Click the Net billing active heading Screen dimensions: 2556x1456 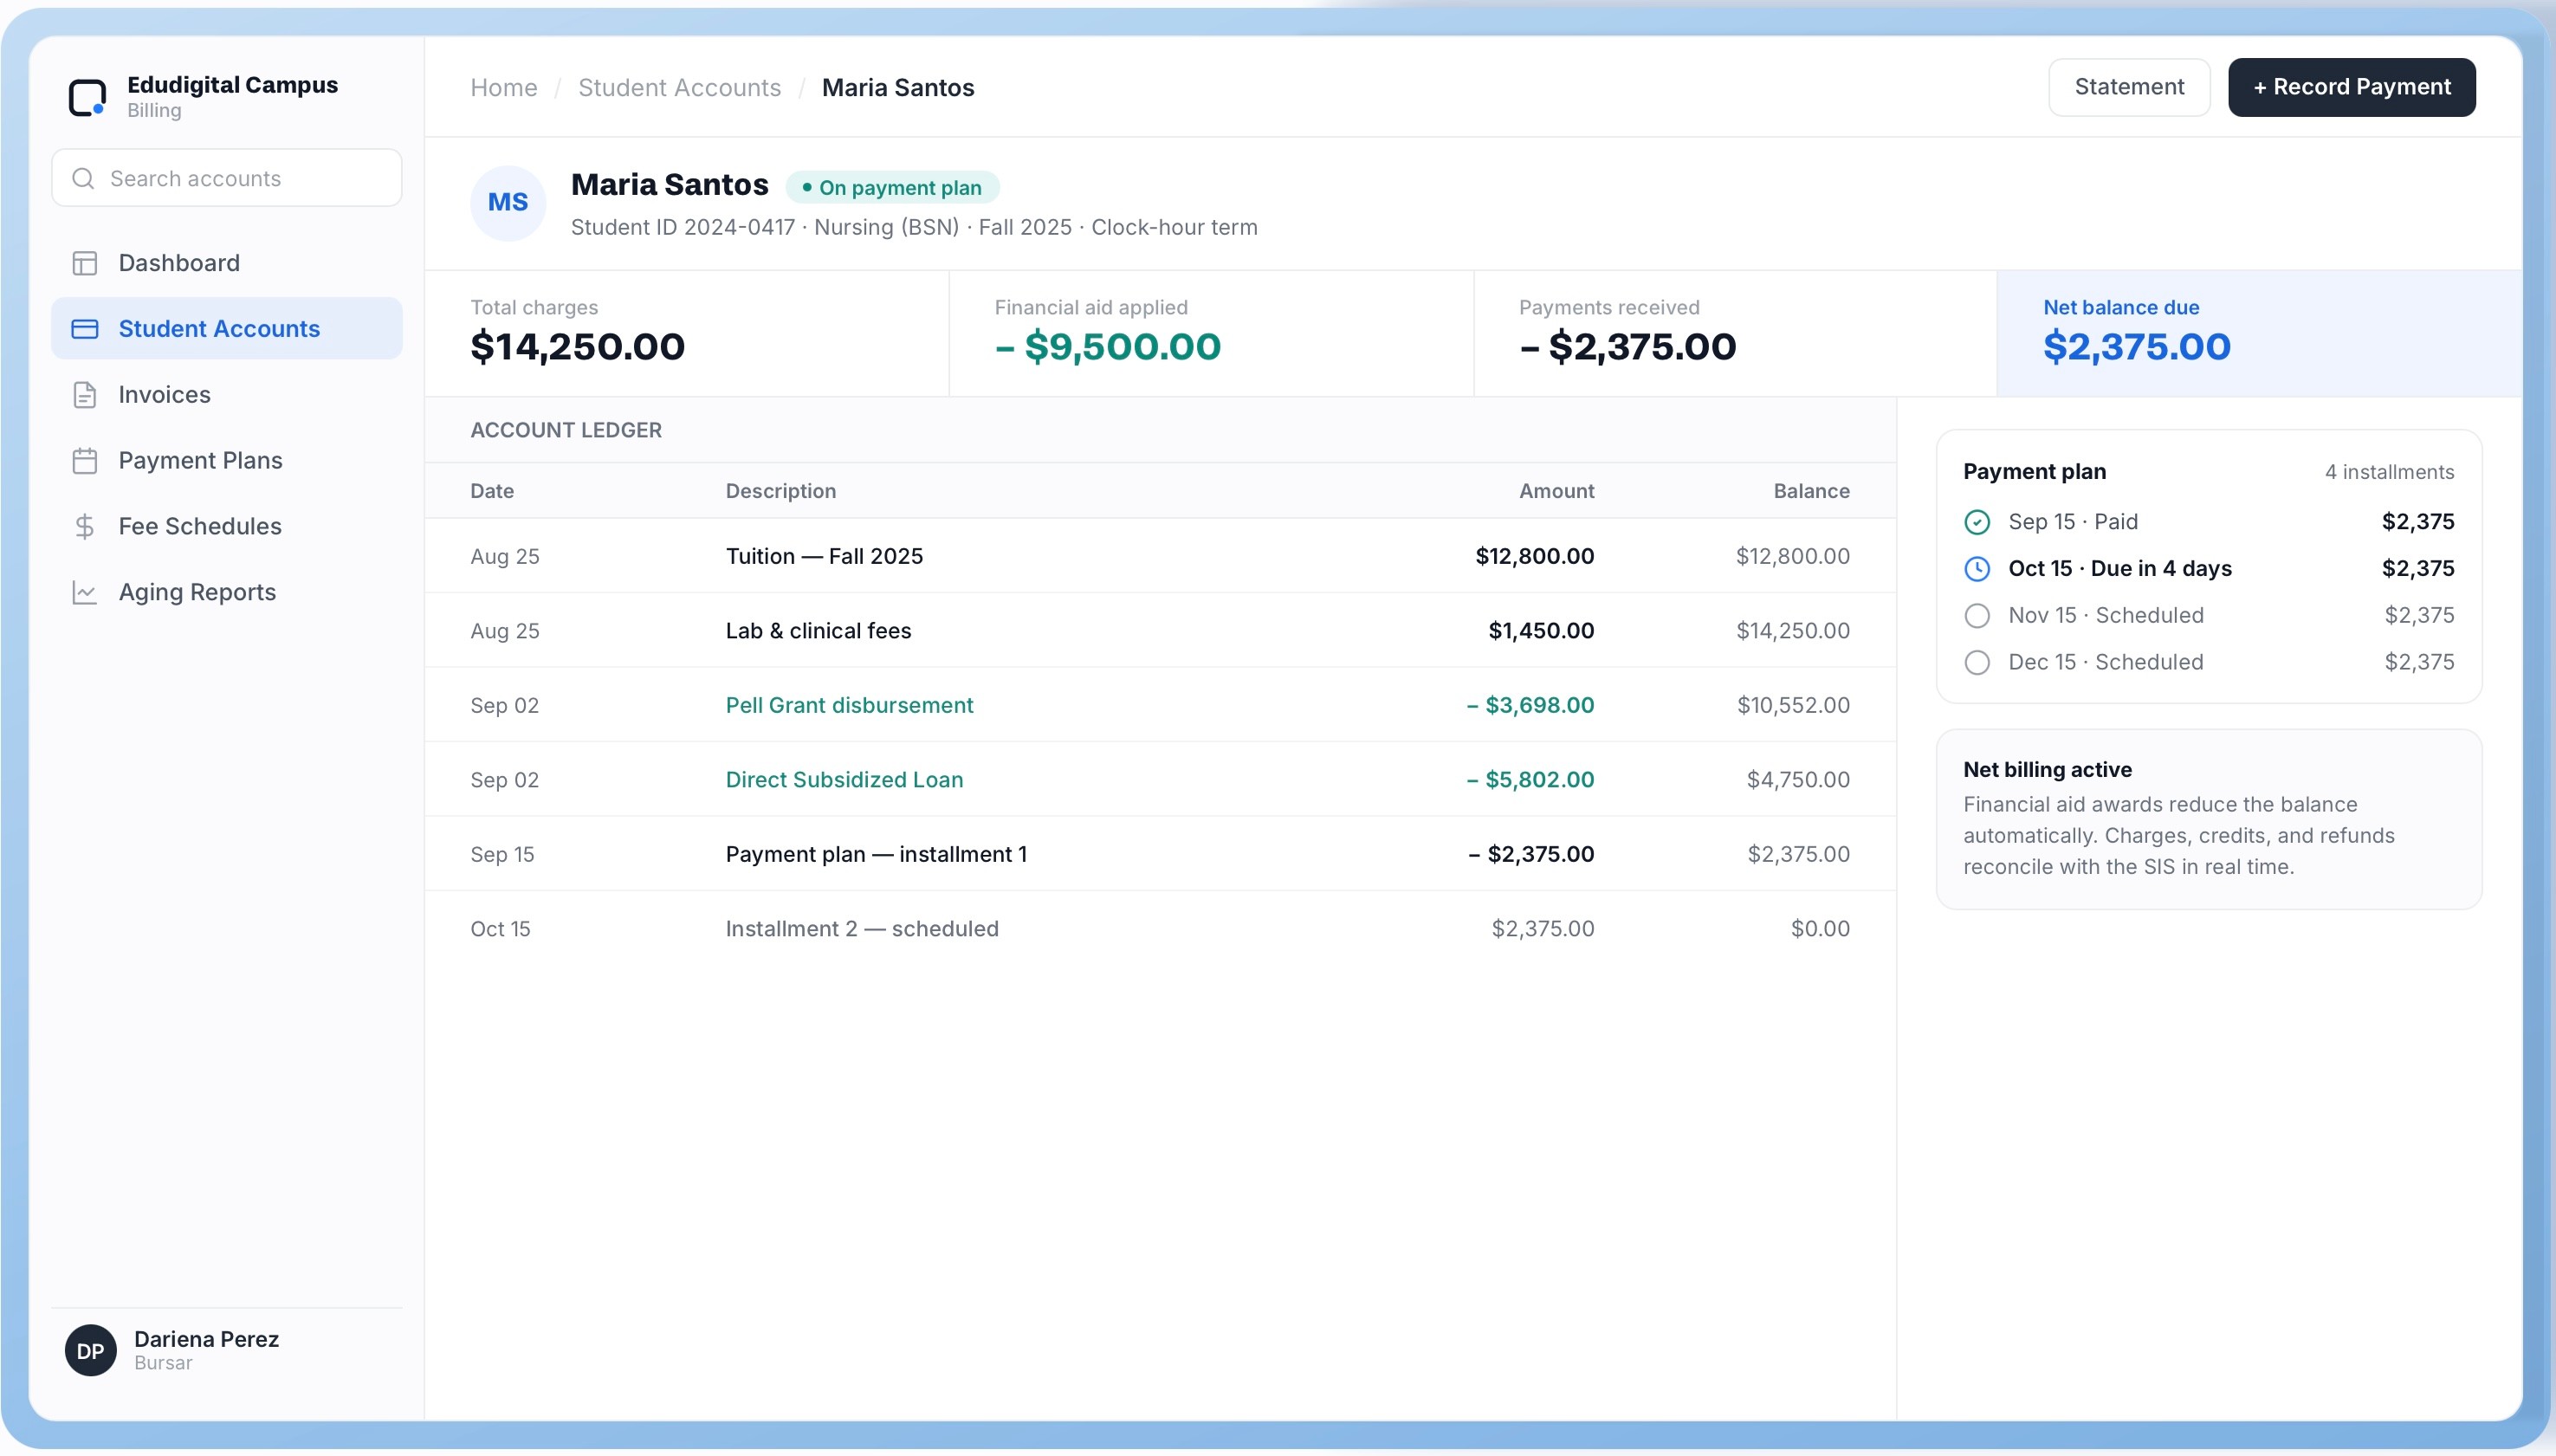coord(2047,770)
